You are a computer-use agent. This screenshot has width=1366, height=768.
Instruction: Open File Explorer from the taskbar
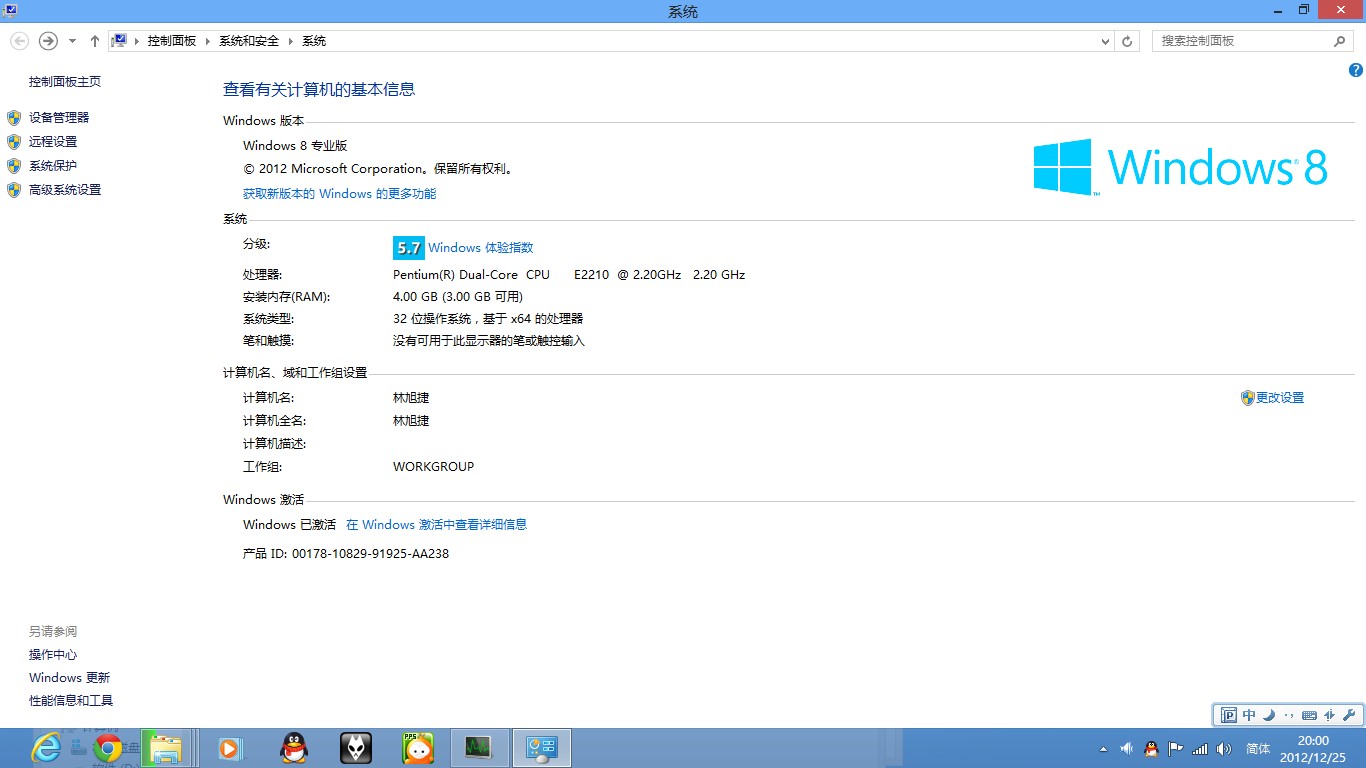point(166,748)
